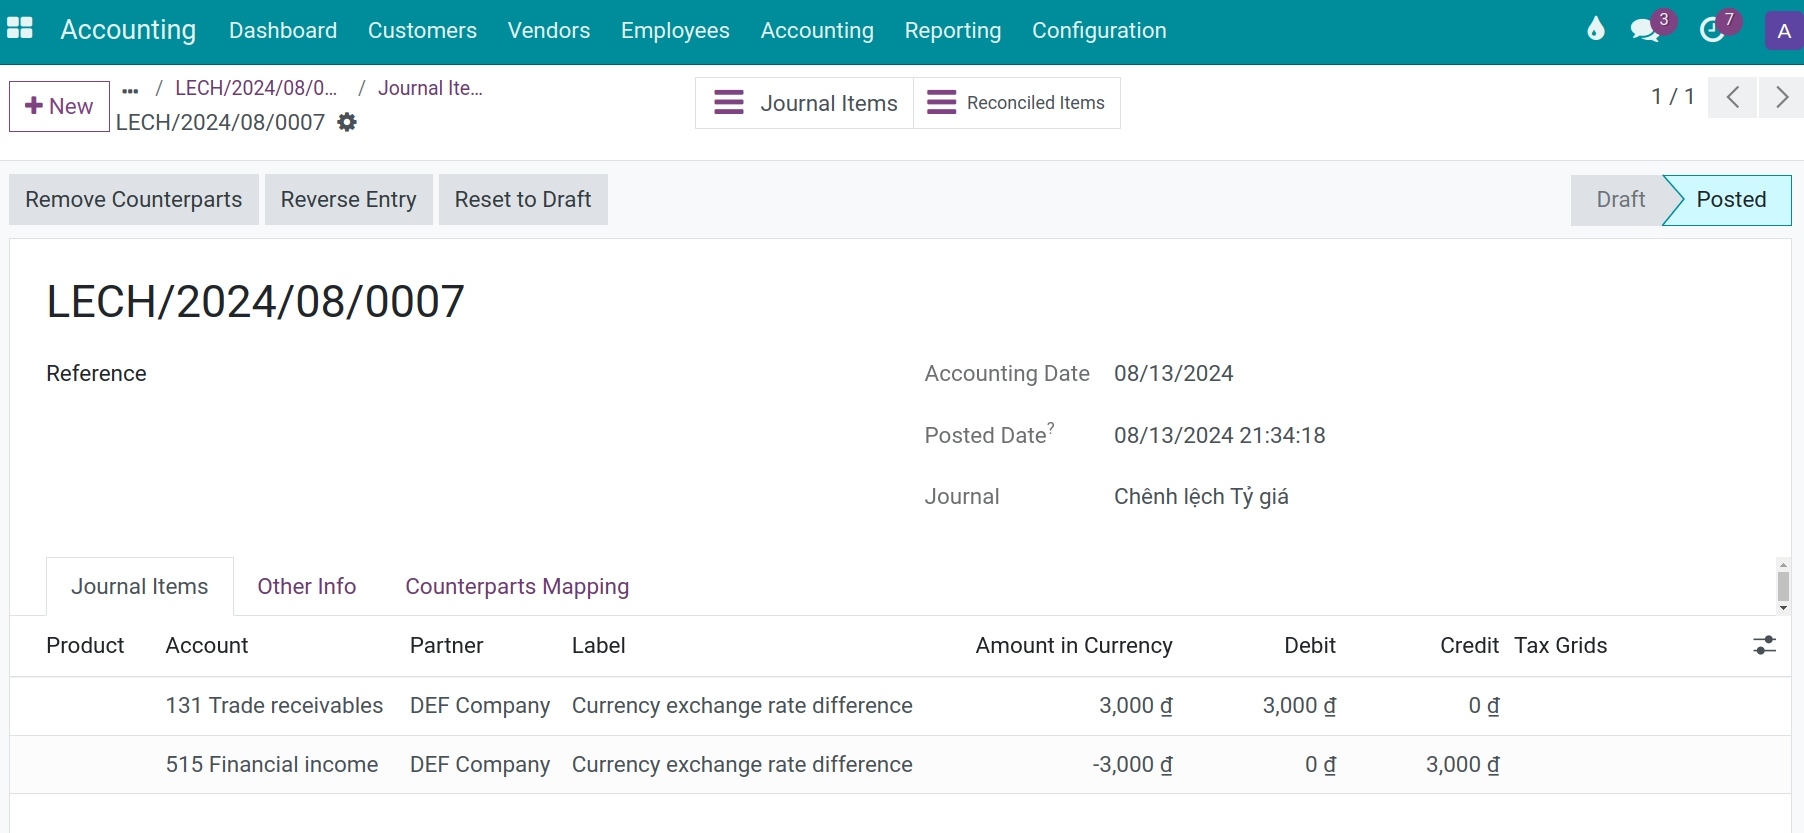Click Reverse Entry button

348,199
